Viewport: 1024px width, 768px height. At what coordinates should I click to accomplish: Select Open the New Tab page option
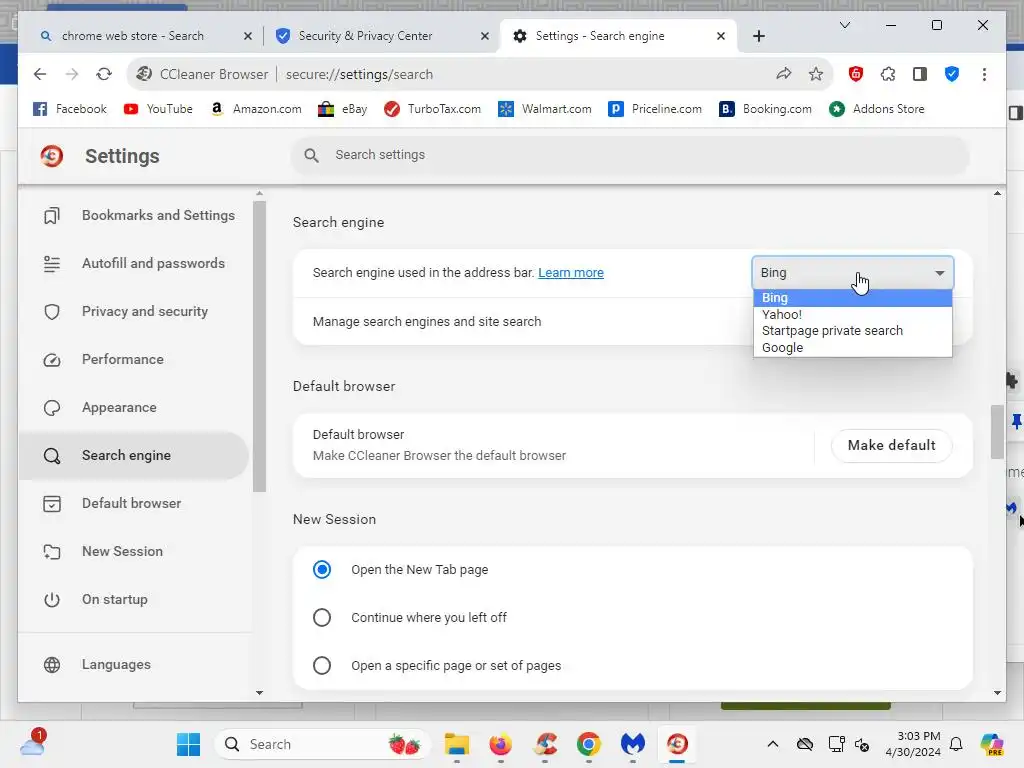pos(322,569)
